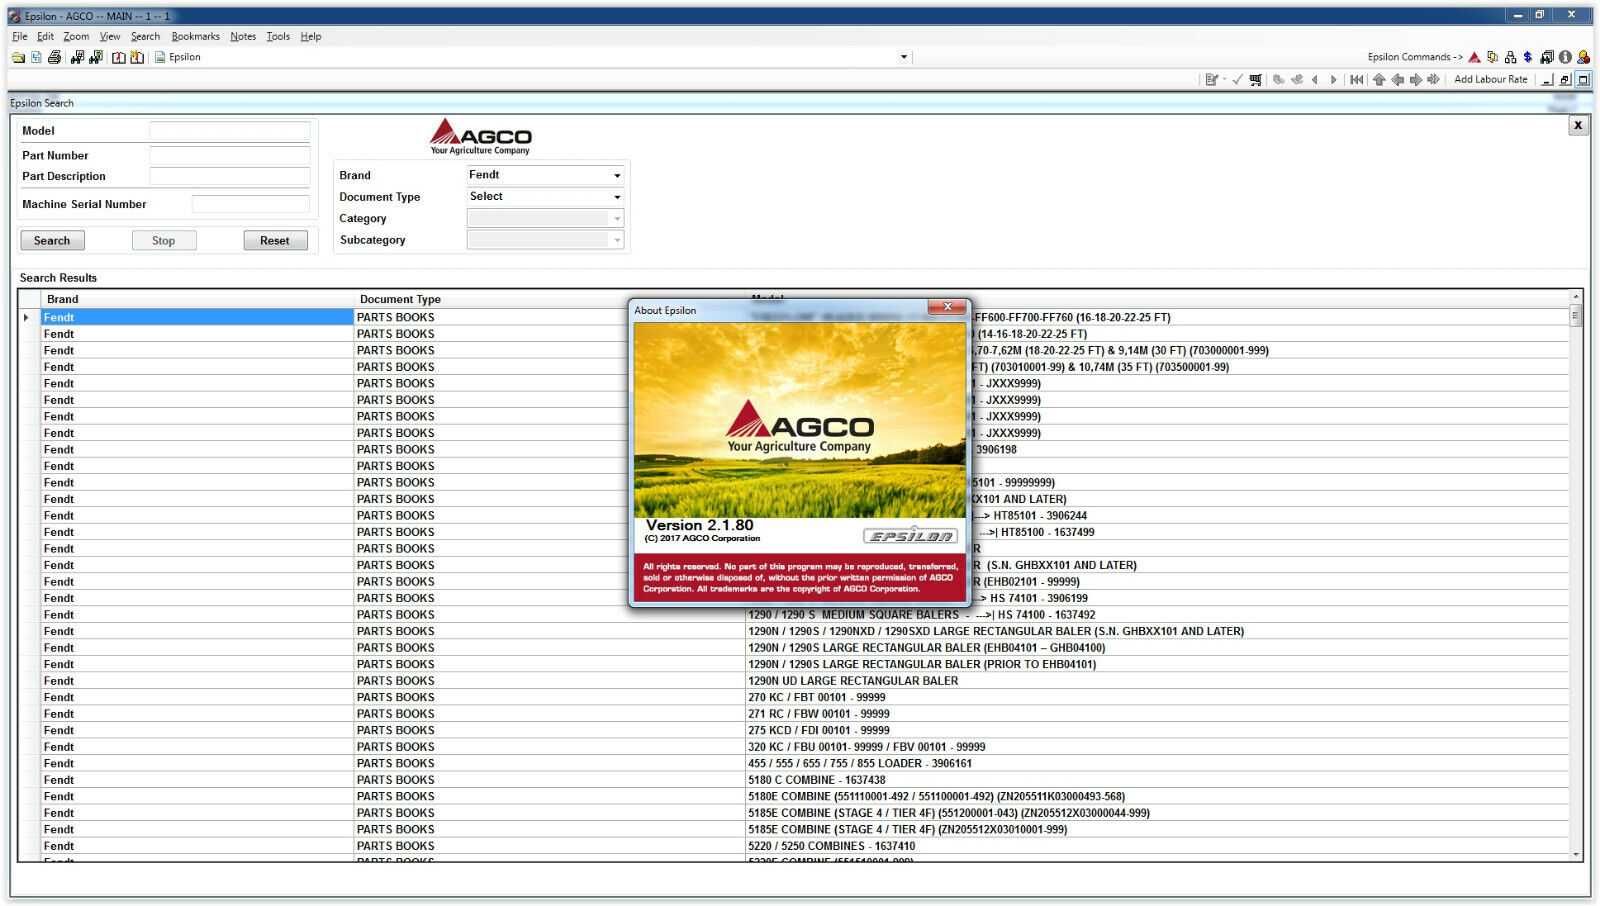This screenshot has width=1600, height=906.
Task: Click the left arrow navigation icon
Action: tap(1397, 79)
